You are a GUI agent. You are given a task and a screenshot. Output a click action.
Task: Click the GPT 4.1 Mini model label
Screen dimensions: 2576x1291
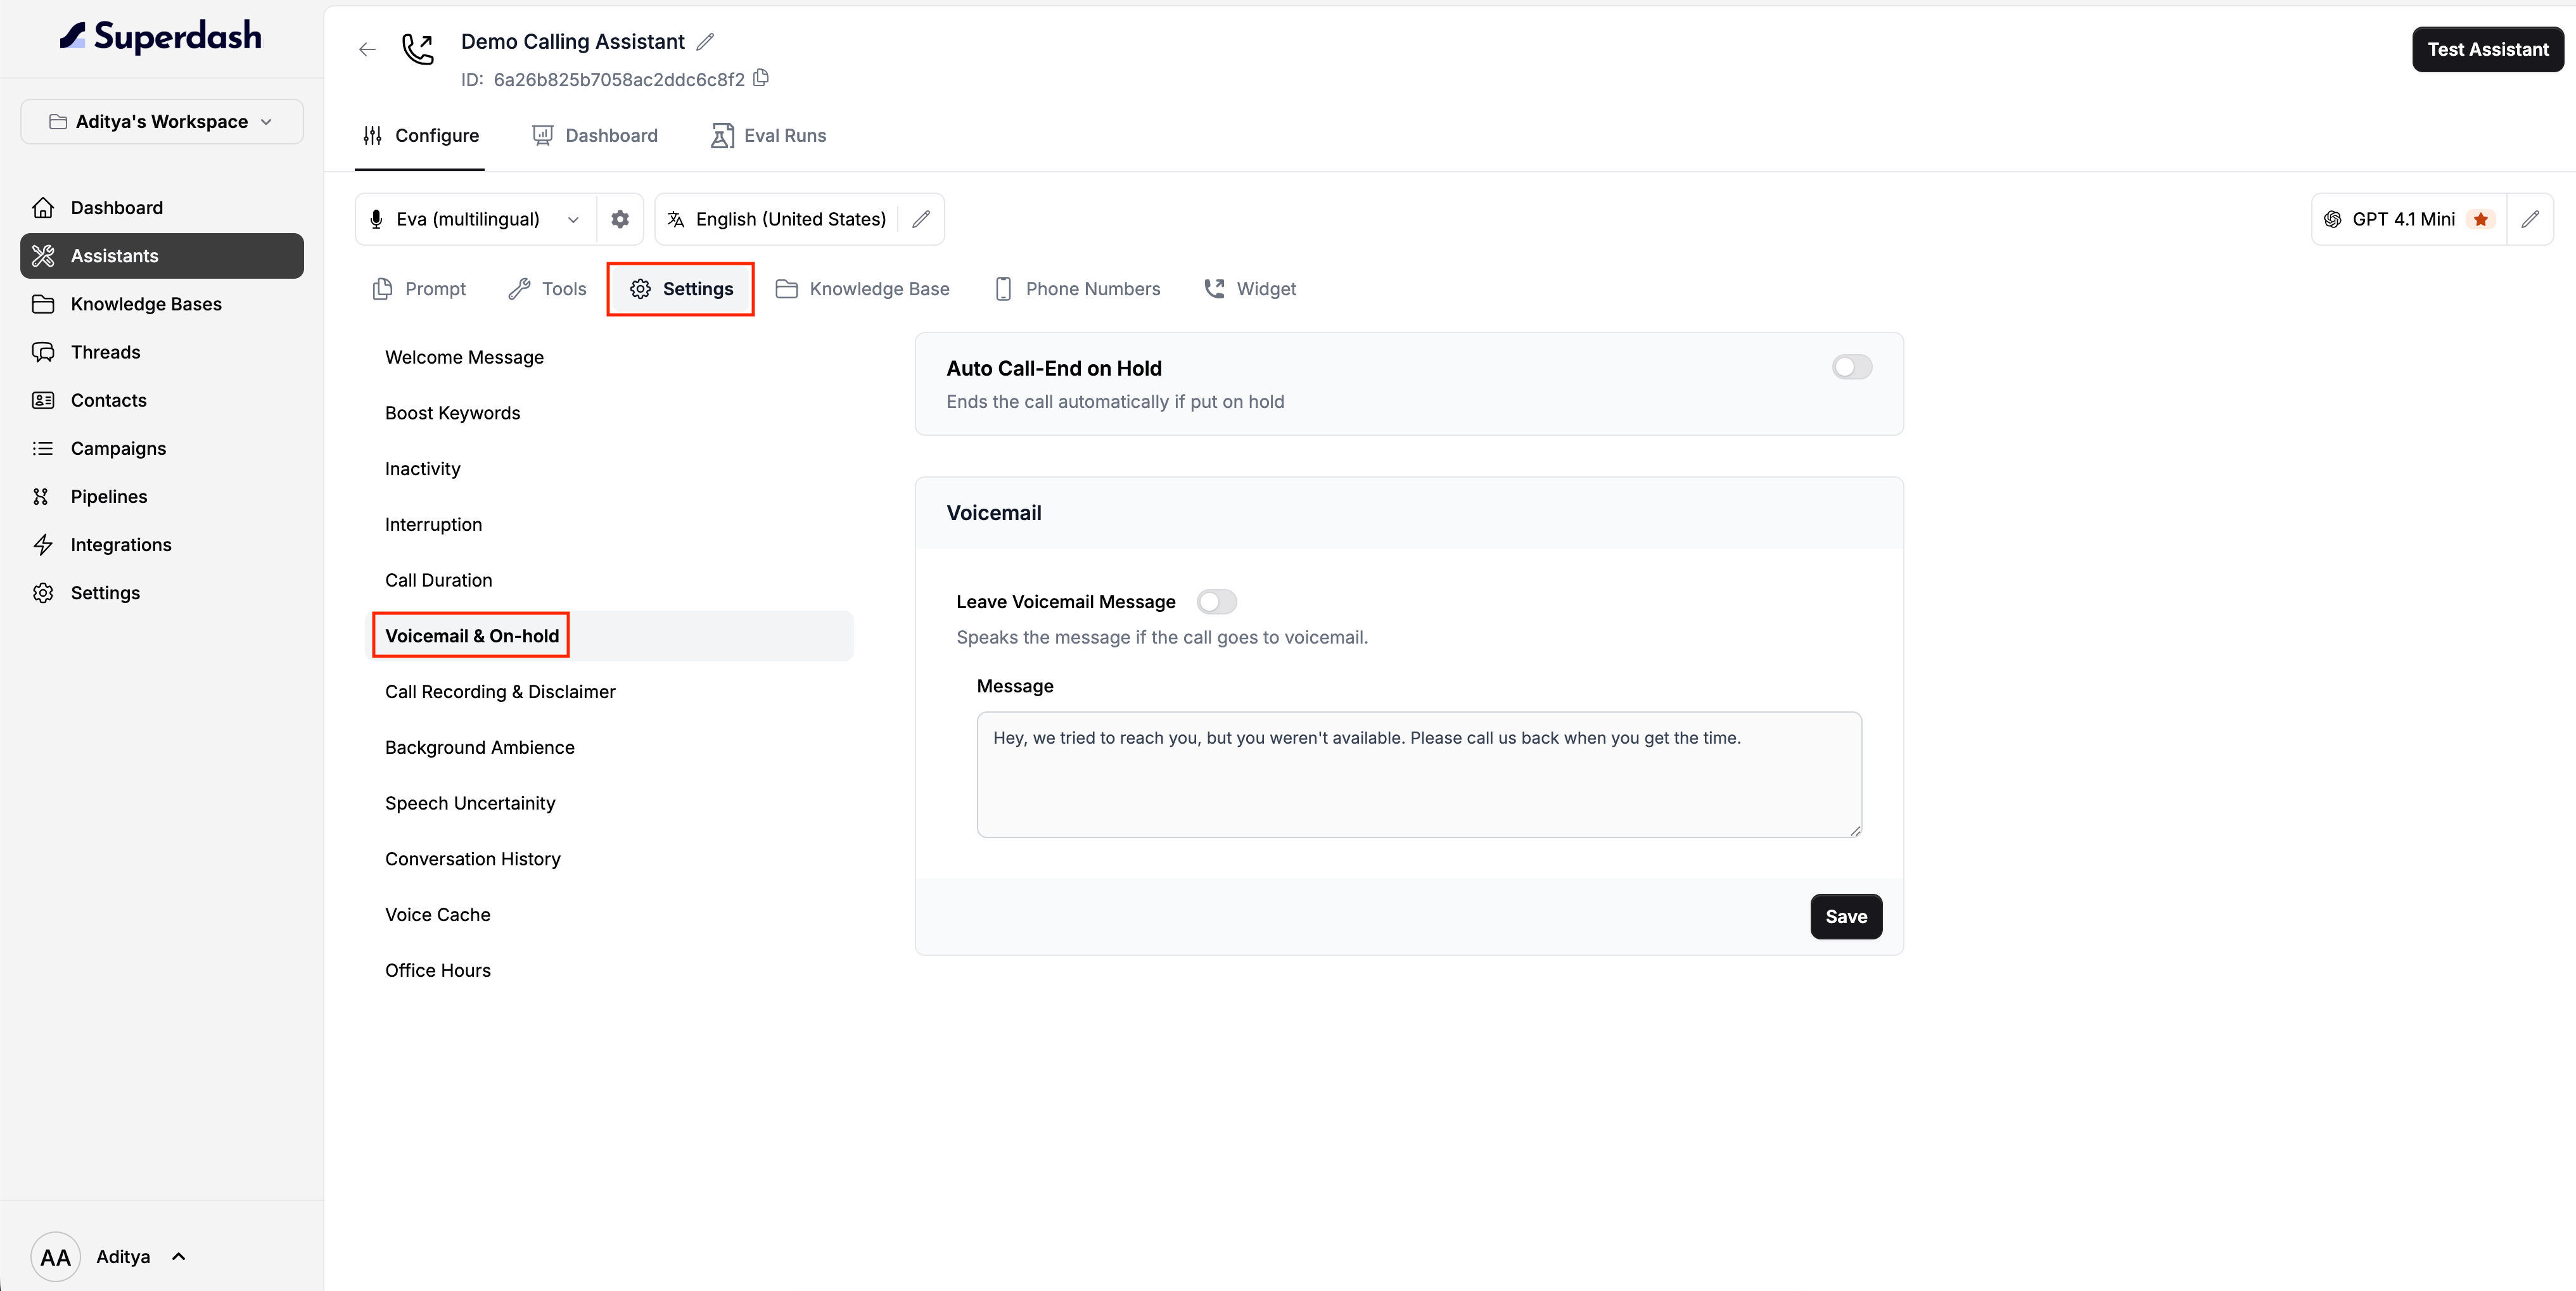pos(2403,219)
